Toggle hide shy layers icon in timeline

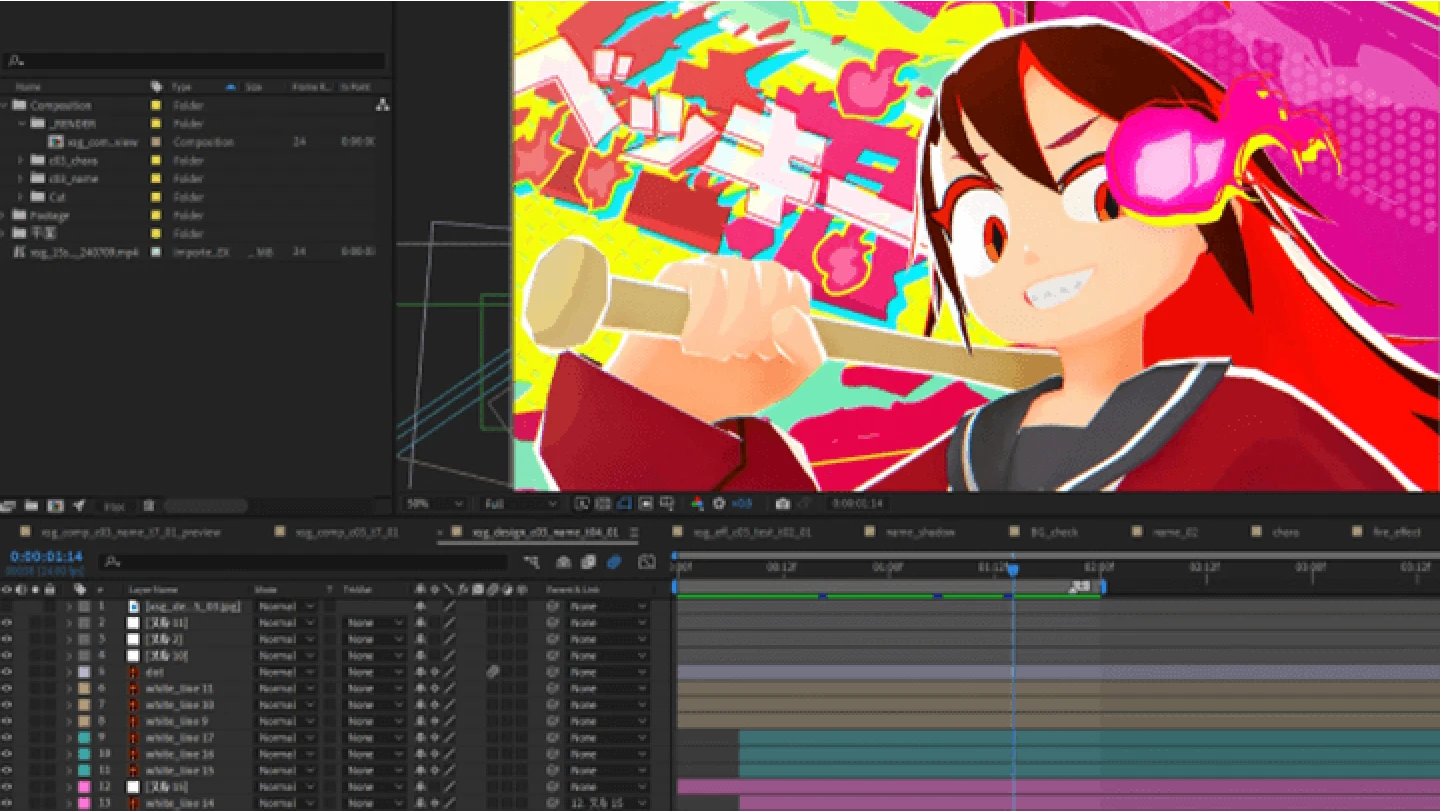563,562
